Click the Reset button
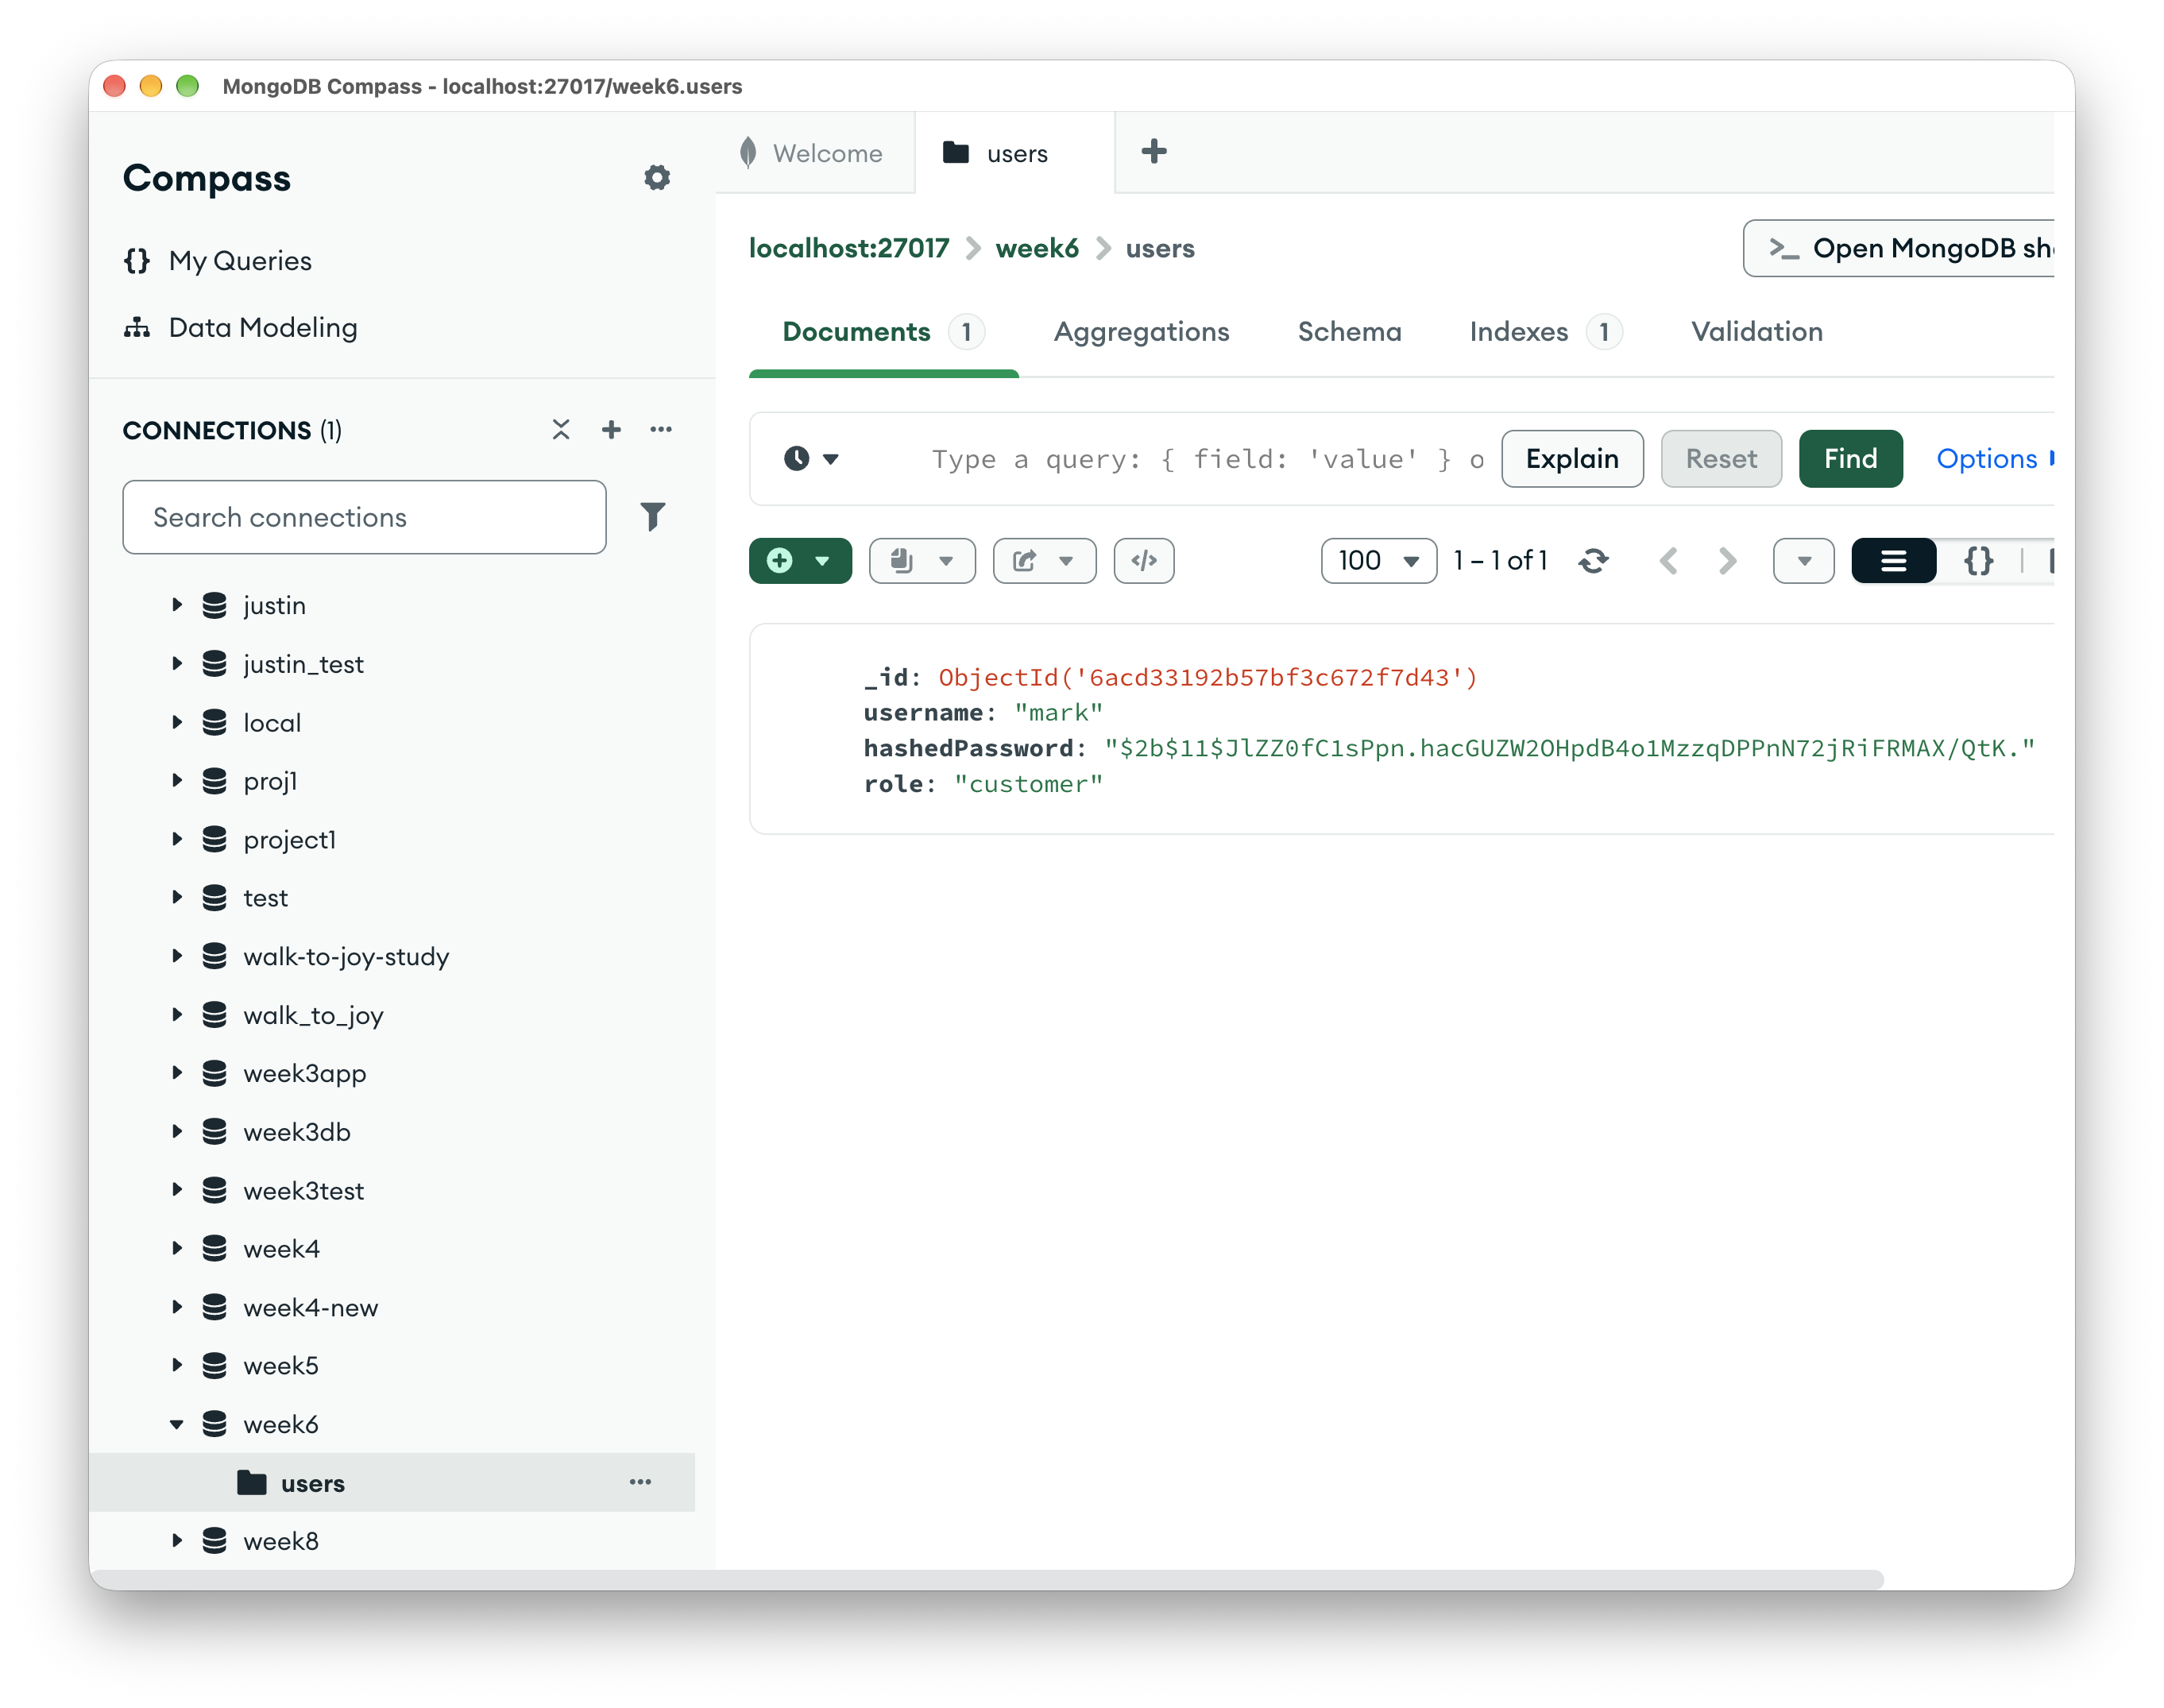The image size is (2164, 1708). tap(1721, 459)
